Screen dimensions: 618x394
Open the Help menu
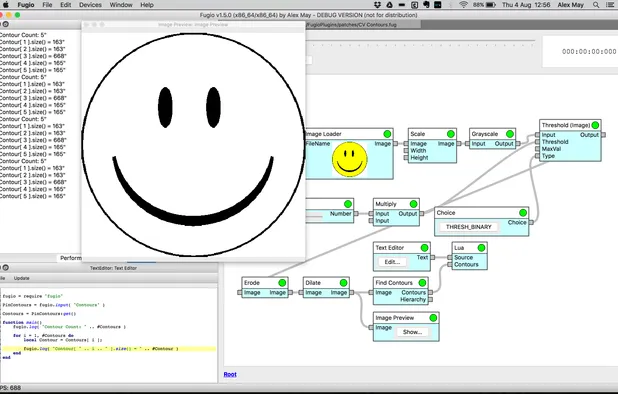(147, 5)
